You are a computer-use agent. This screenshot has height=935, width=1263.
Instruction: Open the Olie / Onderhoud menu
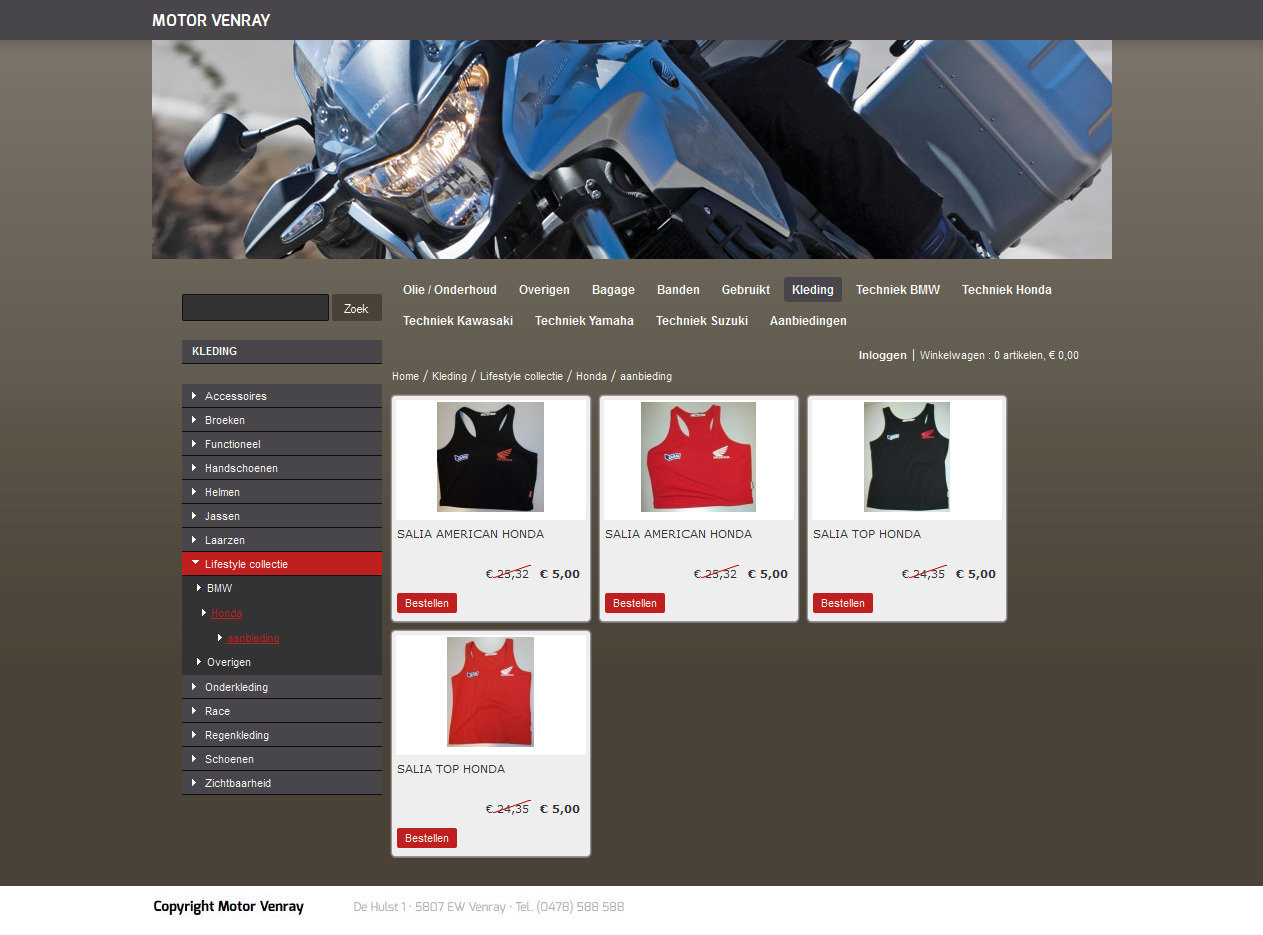(450, 290)
